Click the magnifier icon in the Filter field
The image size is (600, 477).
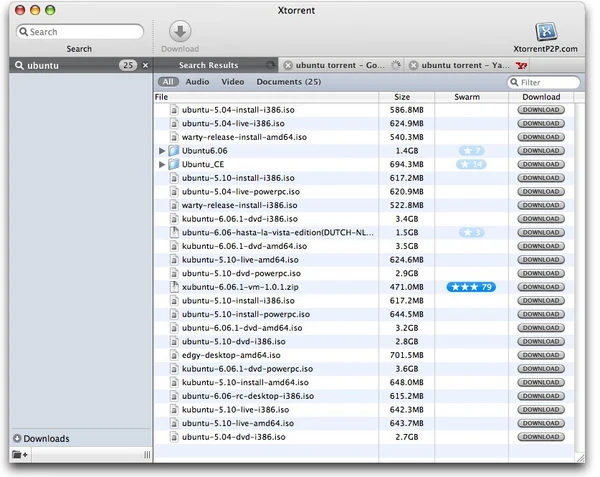click(x=514, y=82)
